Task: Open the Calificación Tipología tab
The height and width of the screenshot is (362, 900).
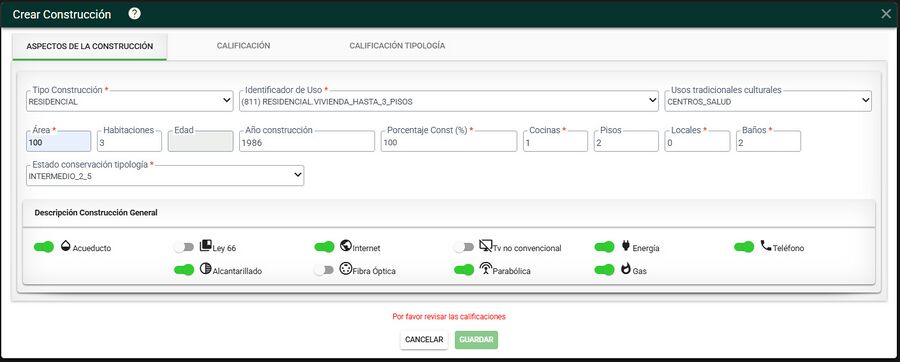Action: 397,46
